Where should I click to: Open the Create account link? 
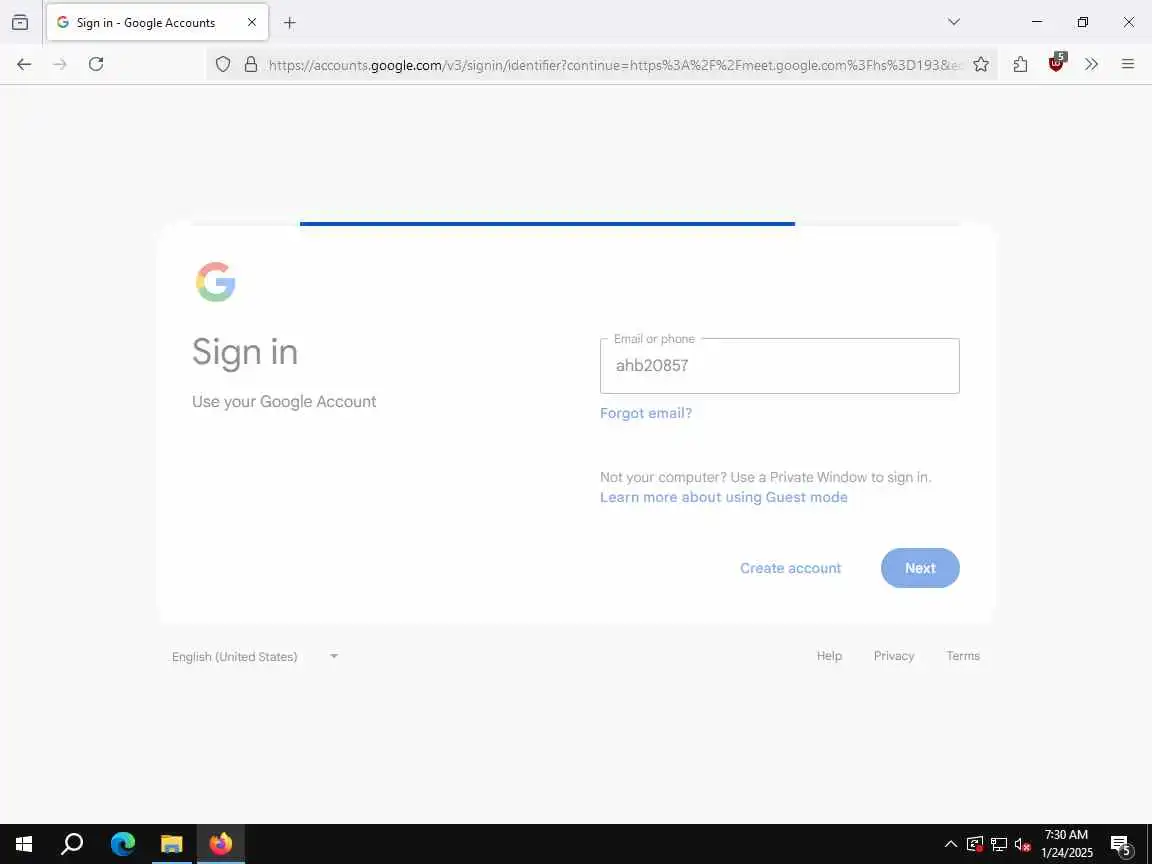click(x=791, y=568)
